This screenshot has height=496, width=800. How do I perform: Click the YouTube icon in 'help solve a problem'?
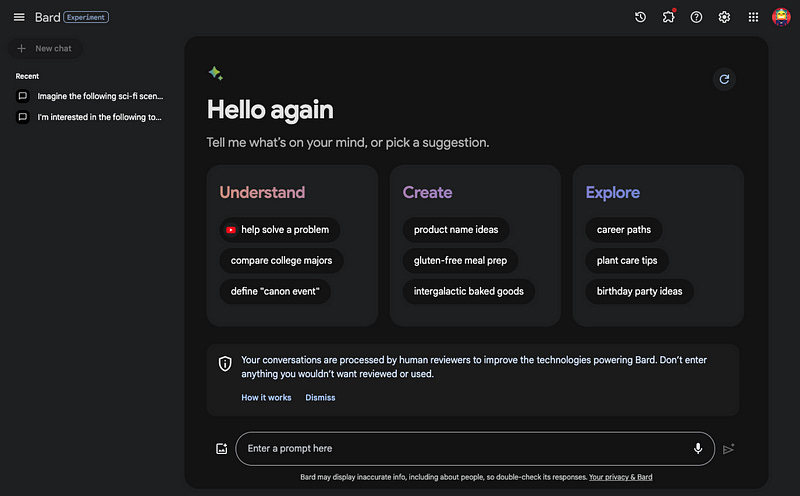tap(231, 230)
